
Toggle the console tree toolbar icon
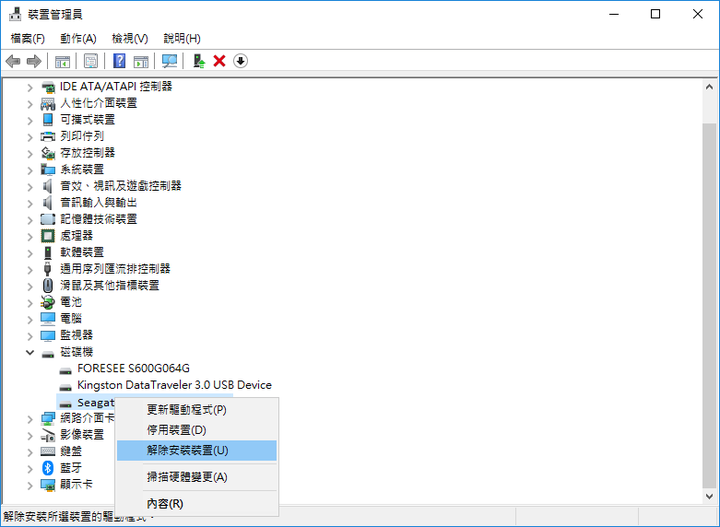[62, 61]
